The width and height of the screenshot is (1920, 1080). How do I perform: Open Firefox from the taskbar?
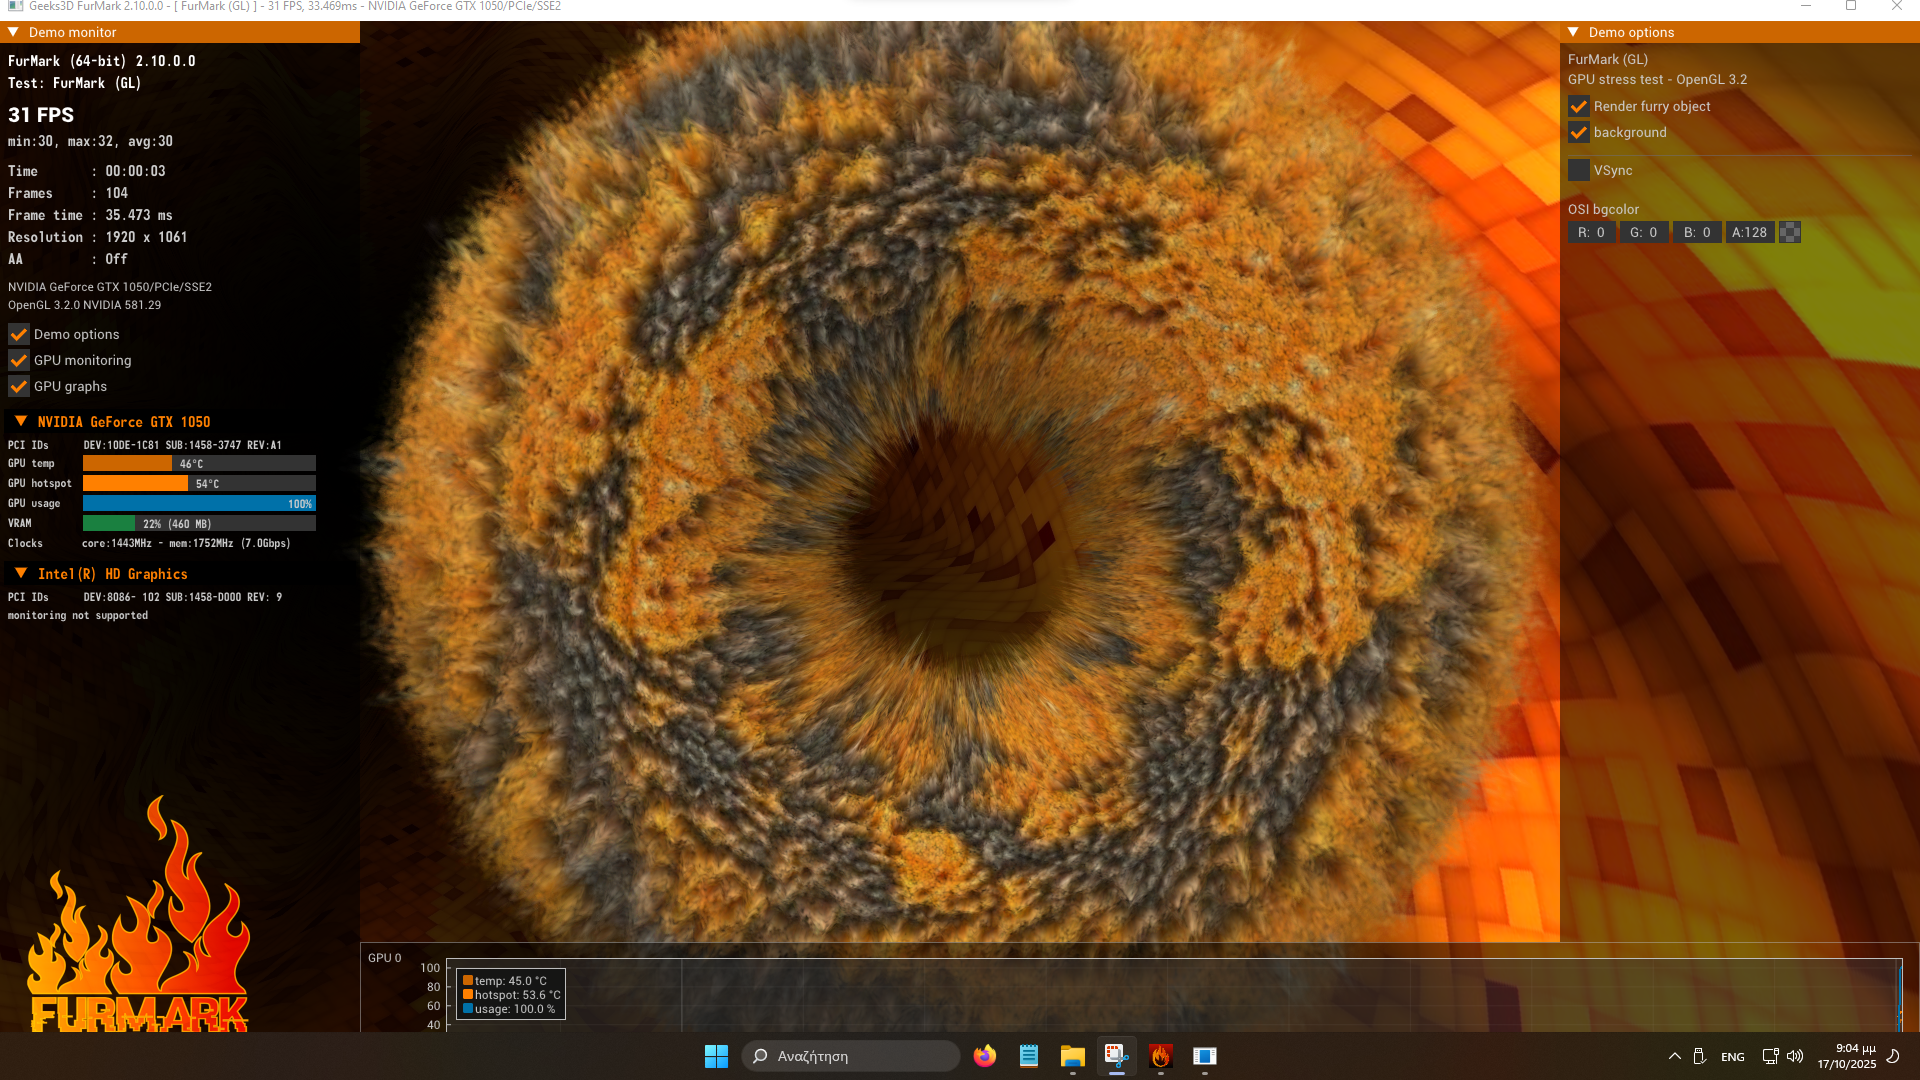click(x=985, y=1056)
